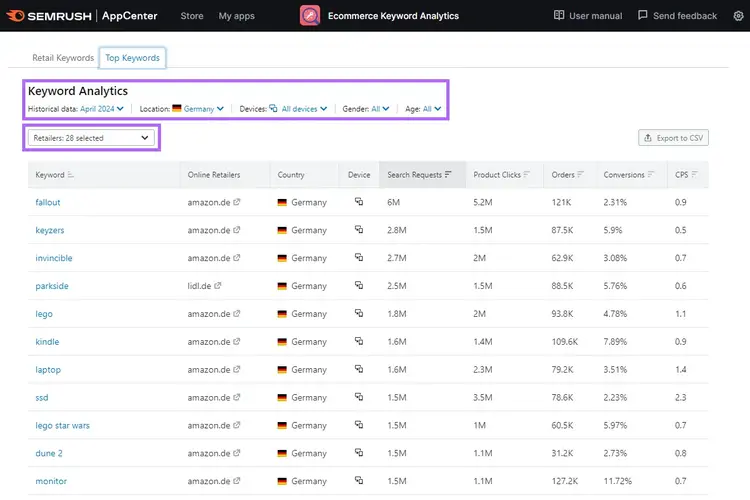Click the export icon in Export to CSV
Image resolution: width=750 pixels, height=500 pixels.
(x=648, y=138)
